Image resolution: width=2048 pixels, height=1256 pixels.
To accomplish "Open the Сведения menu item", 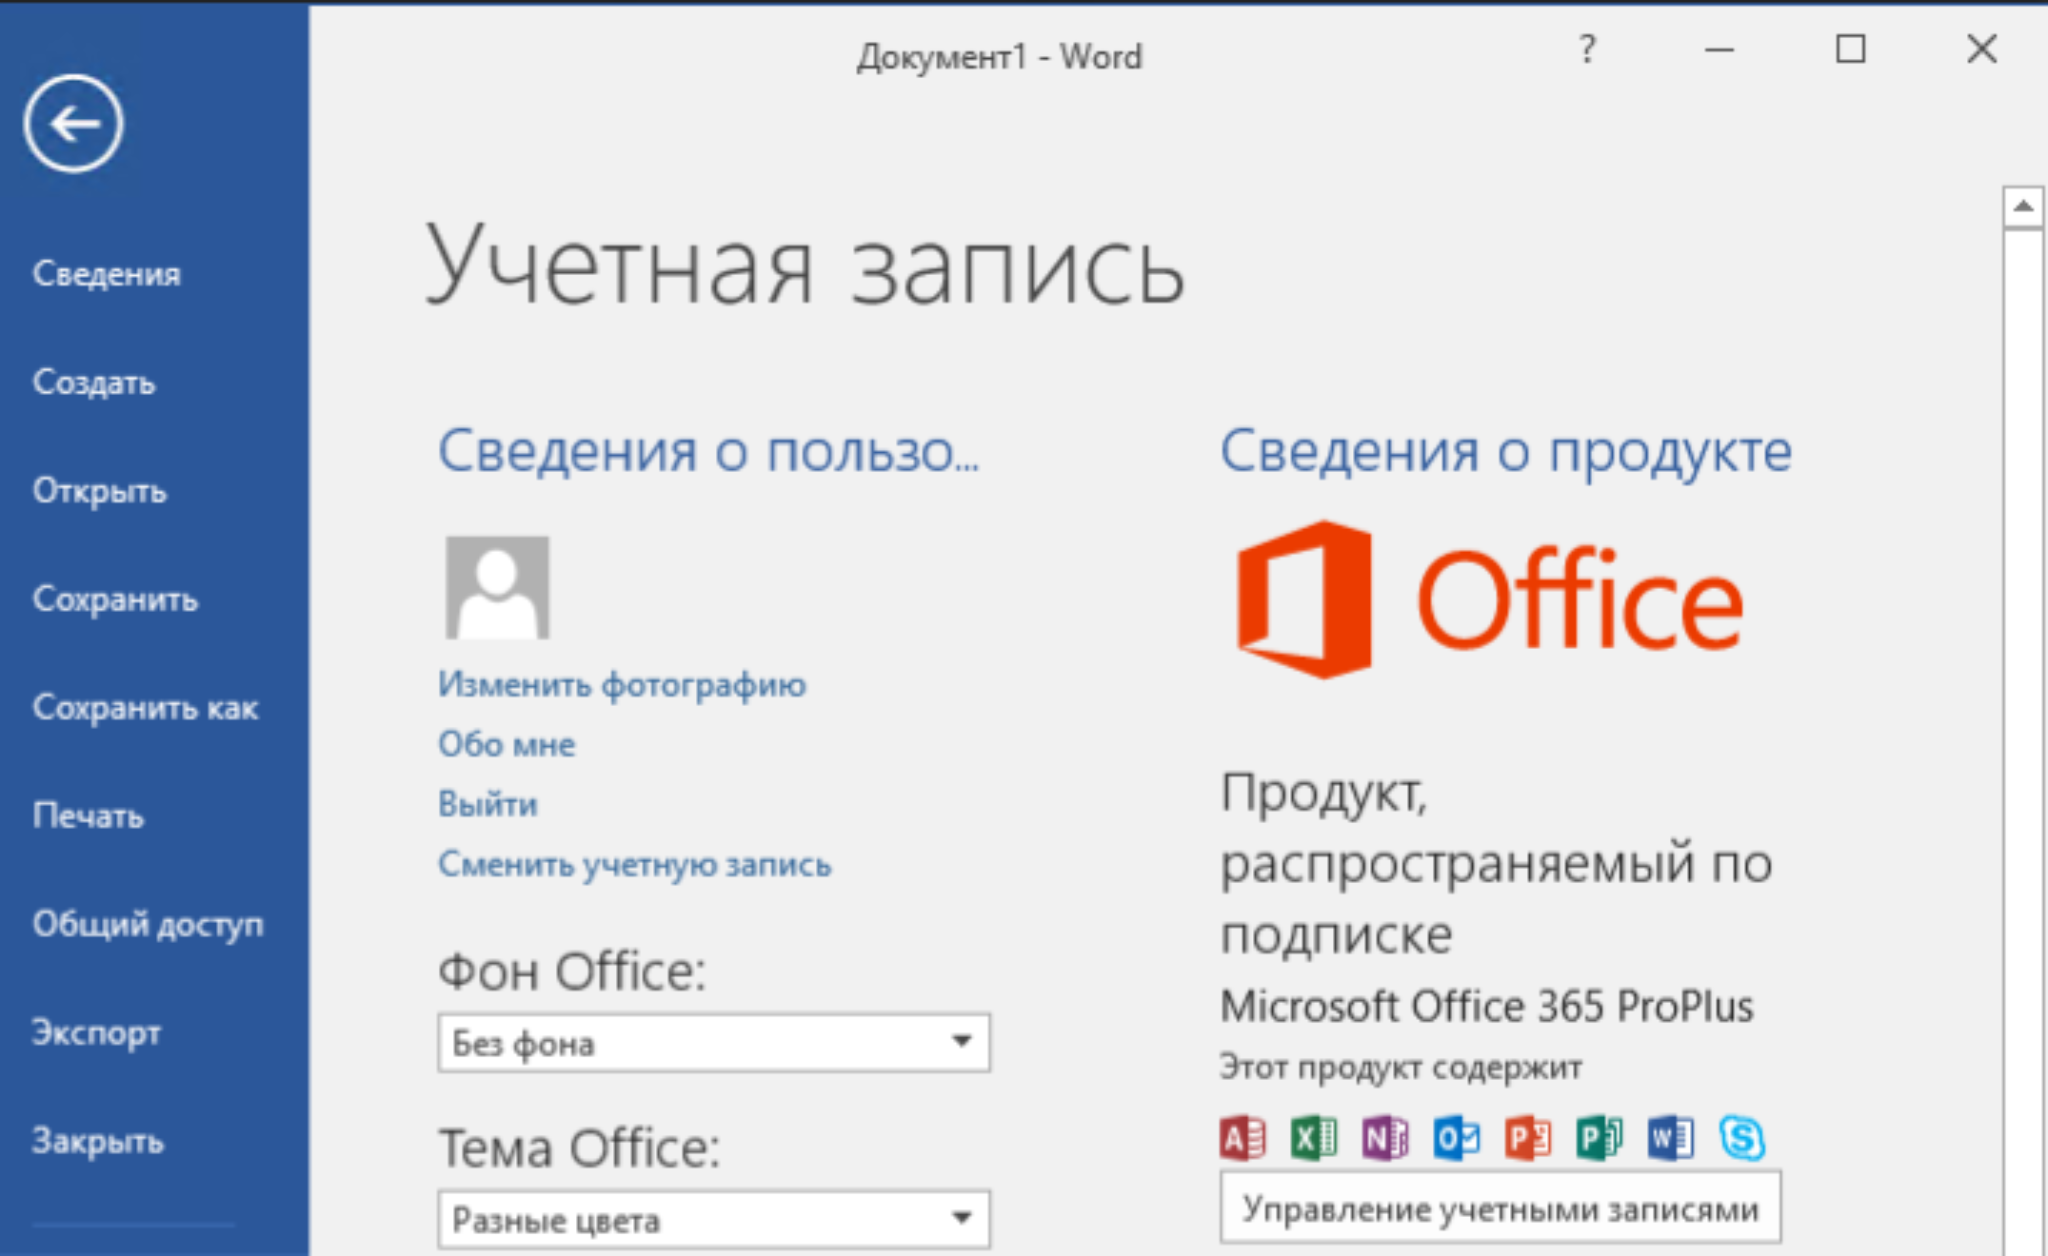I will point(106,274).
